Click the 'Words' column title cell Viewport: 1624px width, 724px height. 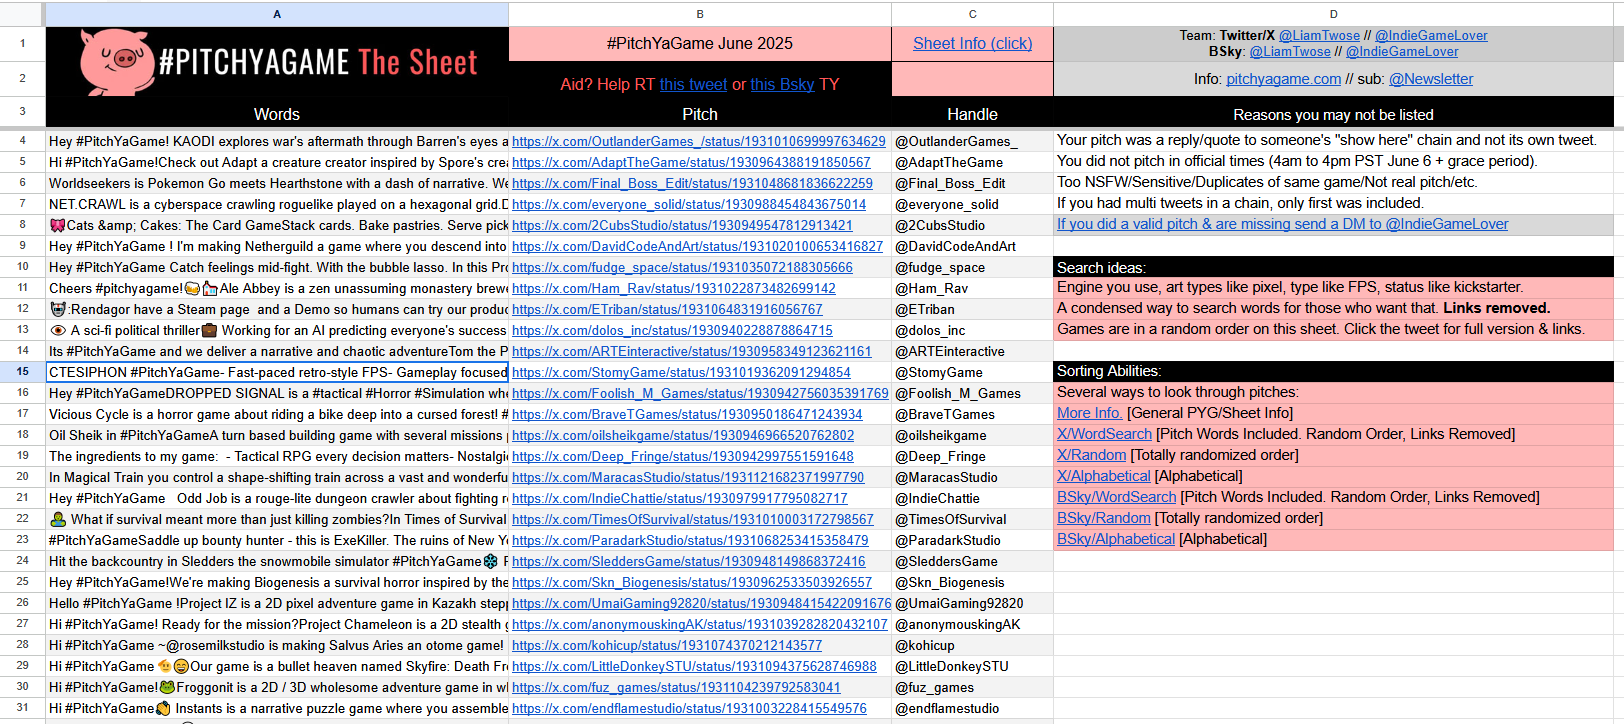[277, 114]
